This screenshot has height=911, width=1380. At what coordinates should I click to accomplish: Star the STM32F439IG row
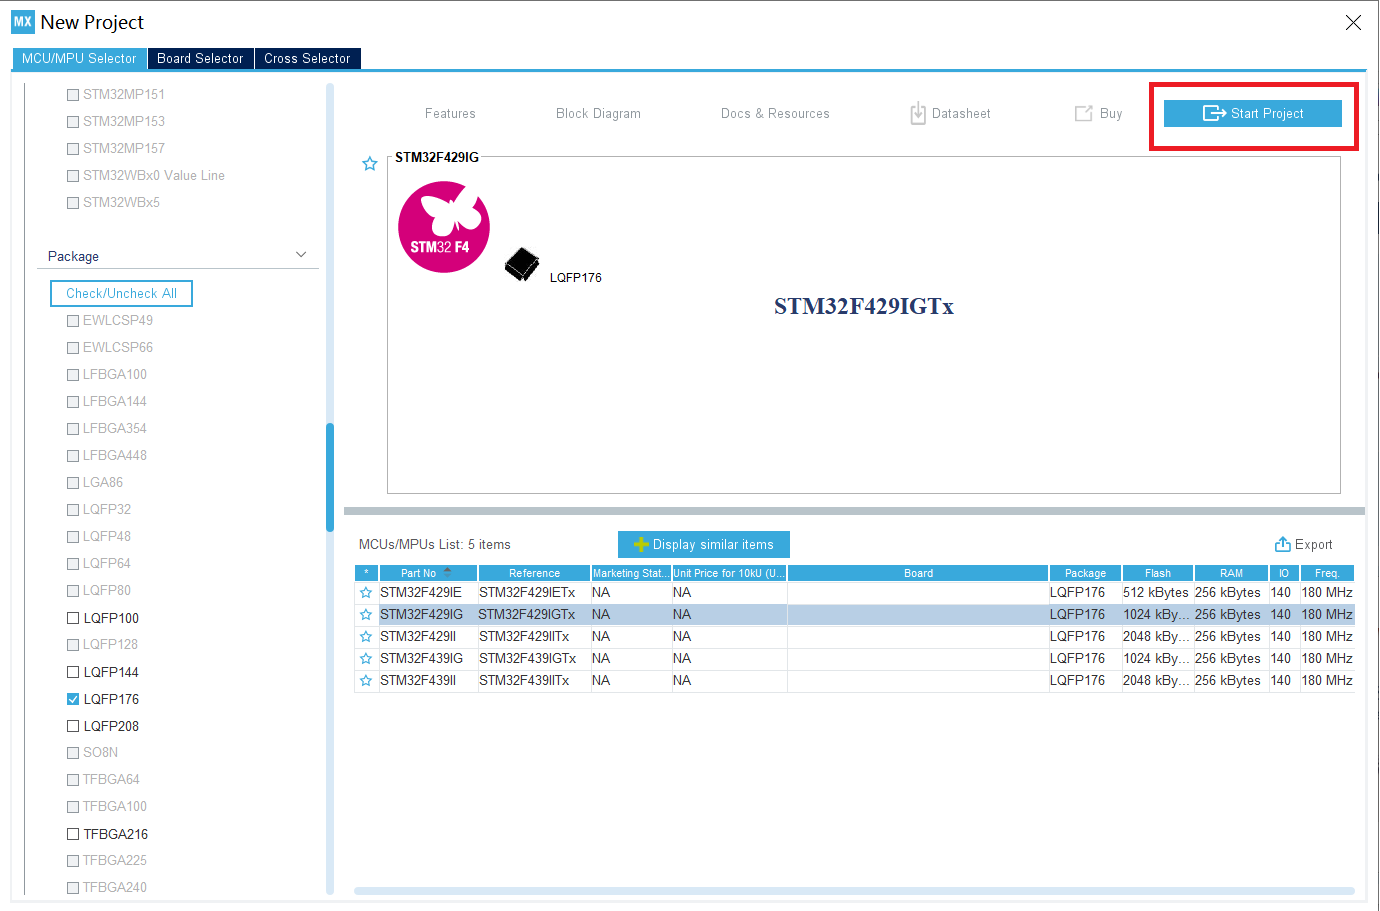pyautogui.click(x=366, y=659)
